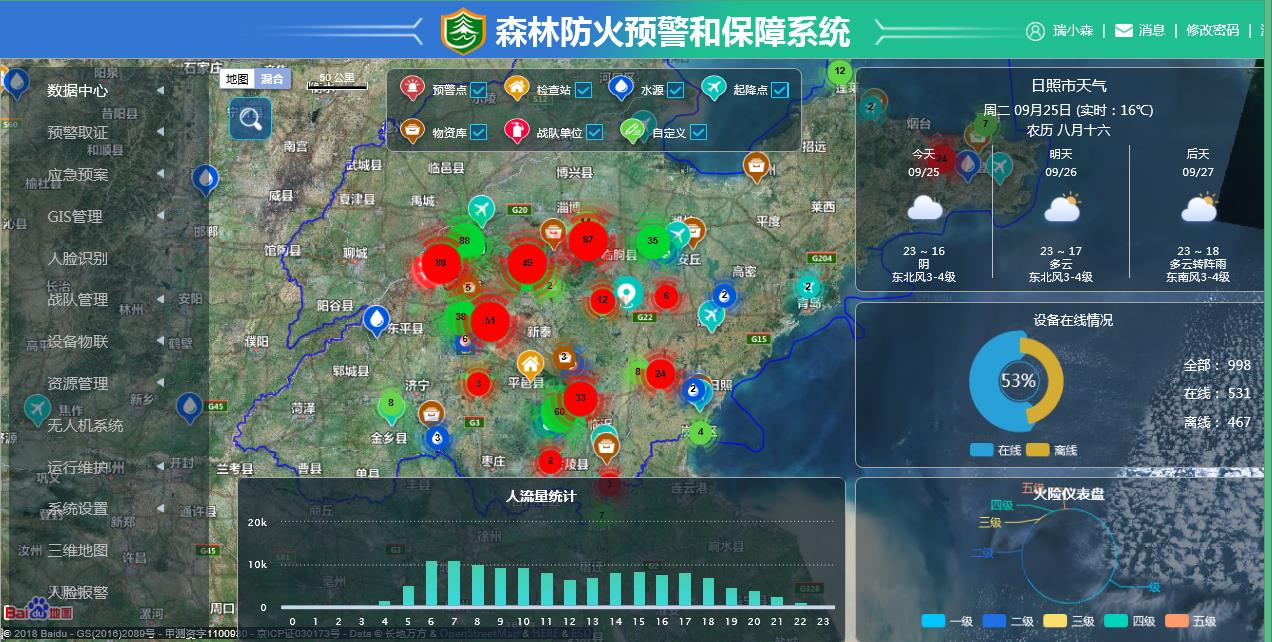The height and width of the screenshot is (642, 1272).
Task: Click the 起降点 airplane icon
Action: point(713,87)
